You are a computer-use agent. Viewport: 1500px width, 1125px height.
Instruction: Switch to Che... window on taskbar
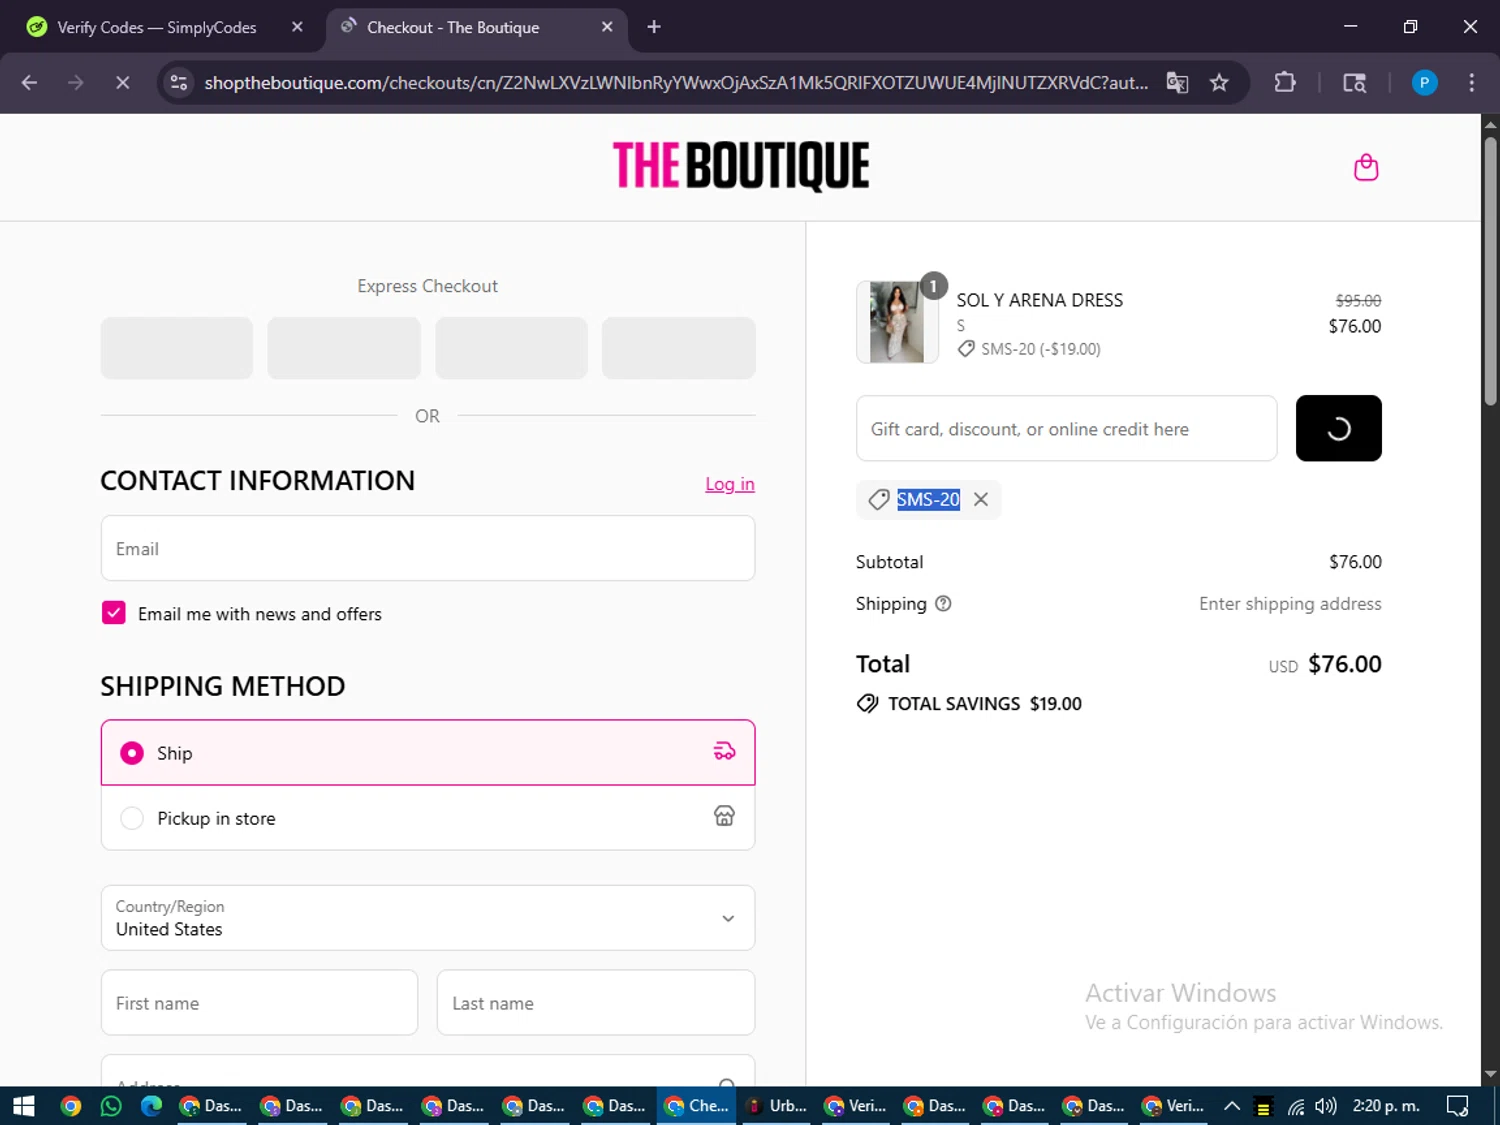[x=697, y=1106]
